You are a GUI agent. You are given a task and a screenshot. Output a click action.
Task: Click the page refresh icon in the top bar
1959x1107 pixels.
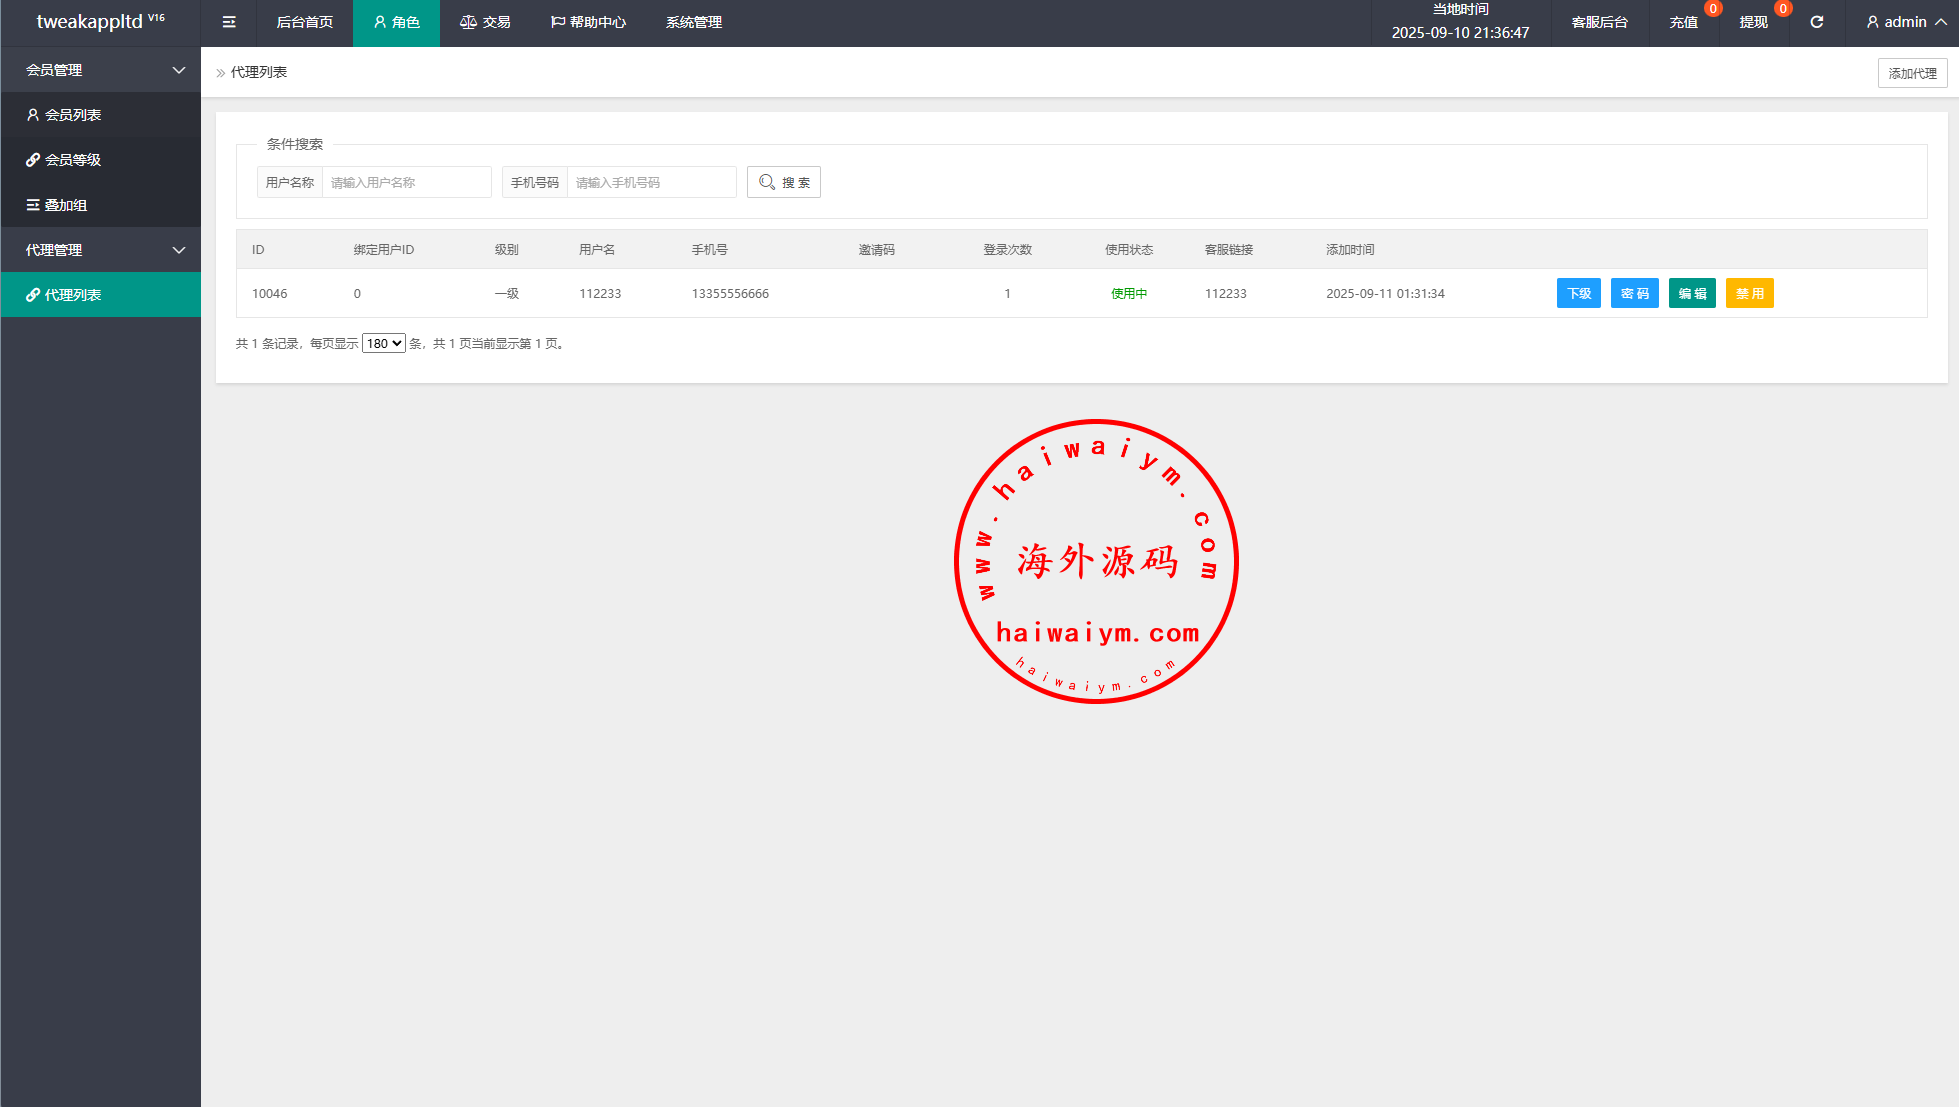[x=1816, y=22]
